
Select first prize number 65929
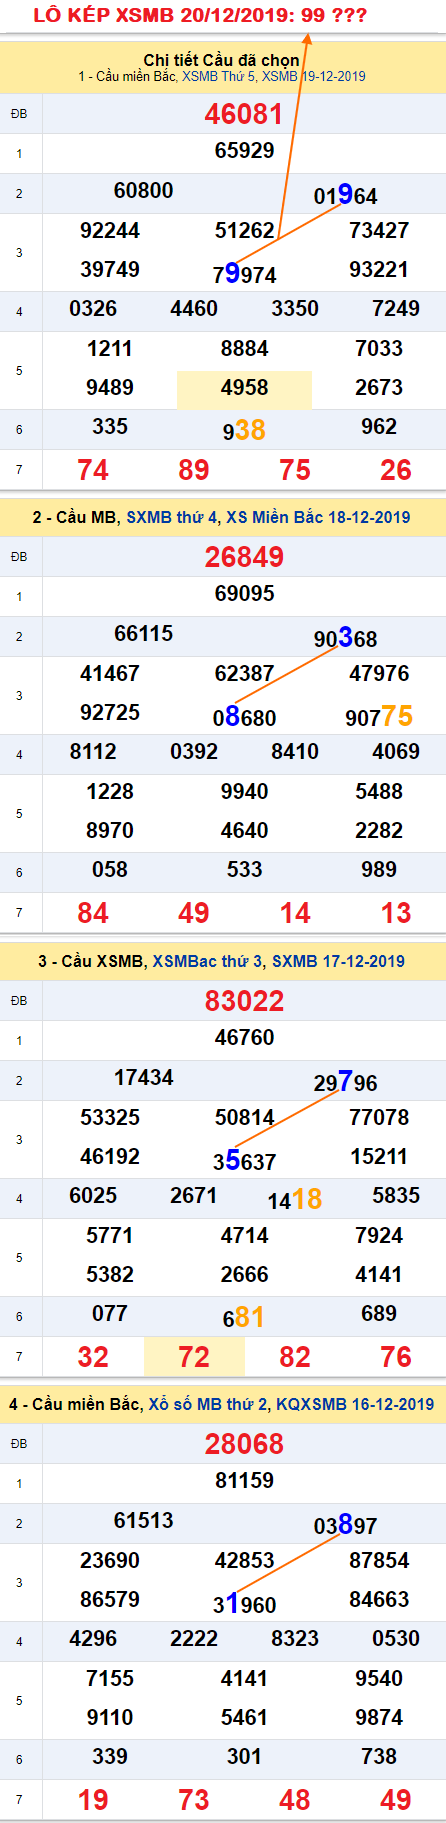pos(244,151)
